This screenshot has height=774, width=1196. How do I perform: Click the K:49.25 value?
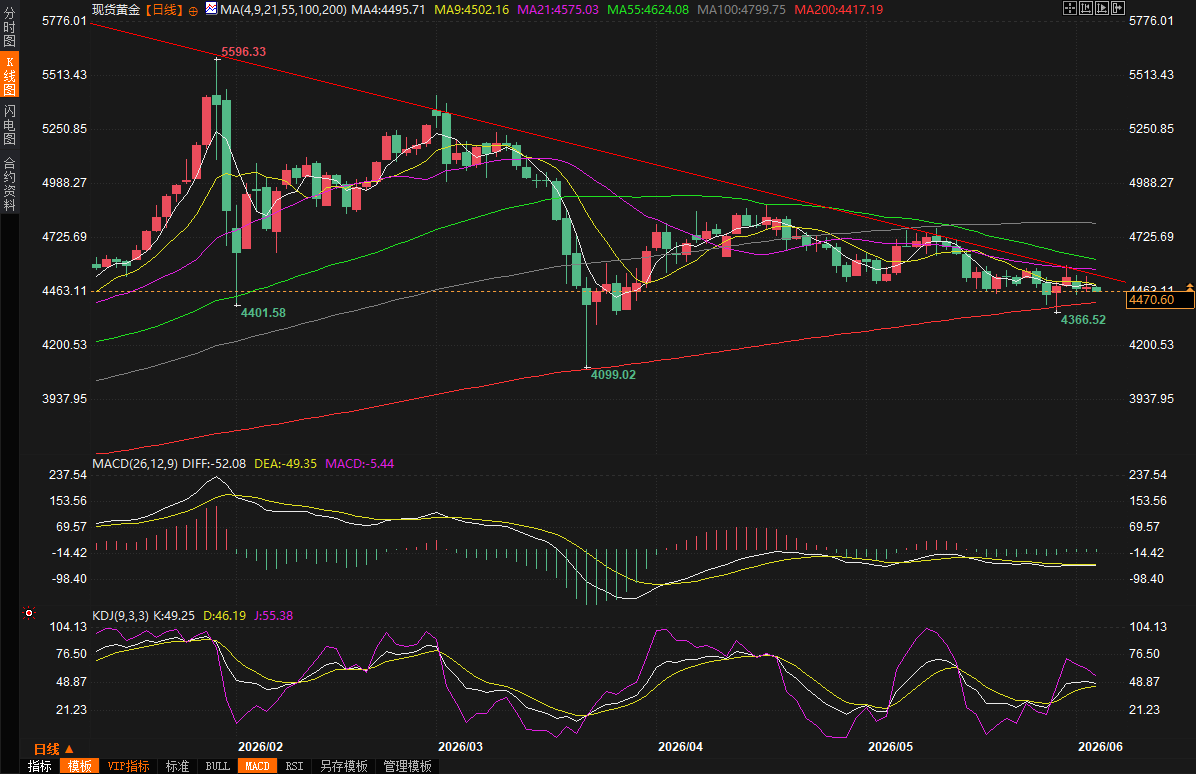(174, 615)
